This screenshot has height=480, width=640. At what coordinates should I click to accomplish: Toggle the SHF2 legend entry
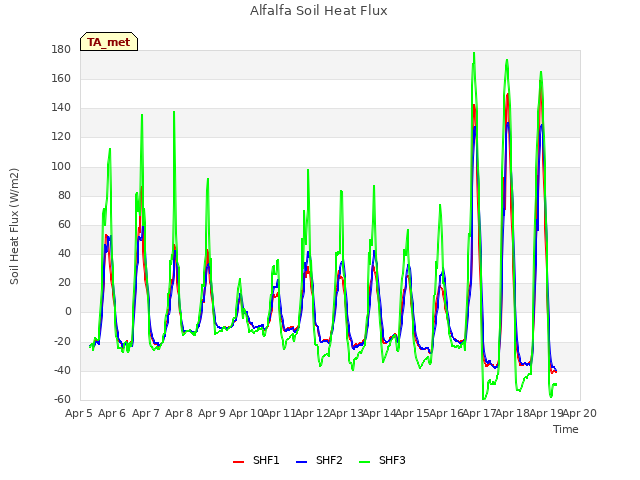click(x=319, y=460)
